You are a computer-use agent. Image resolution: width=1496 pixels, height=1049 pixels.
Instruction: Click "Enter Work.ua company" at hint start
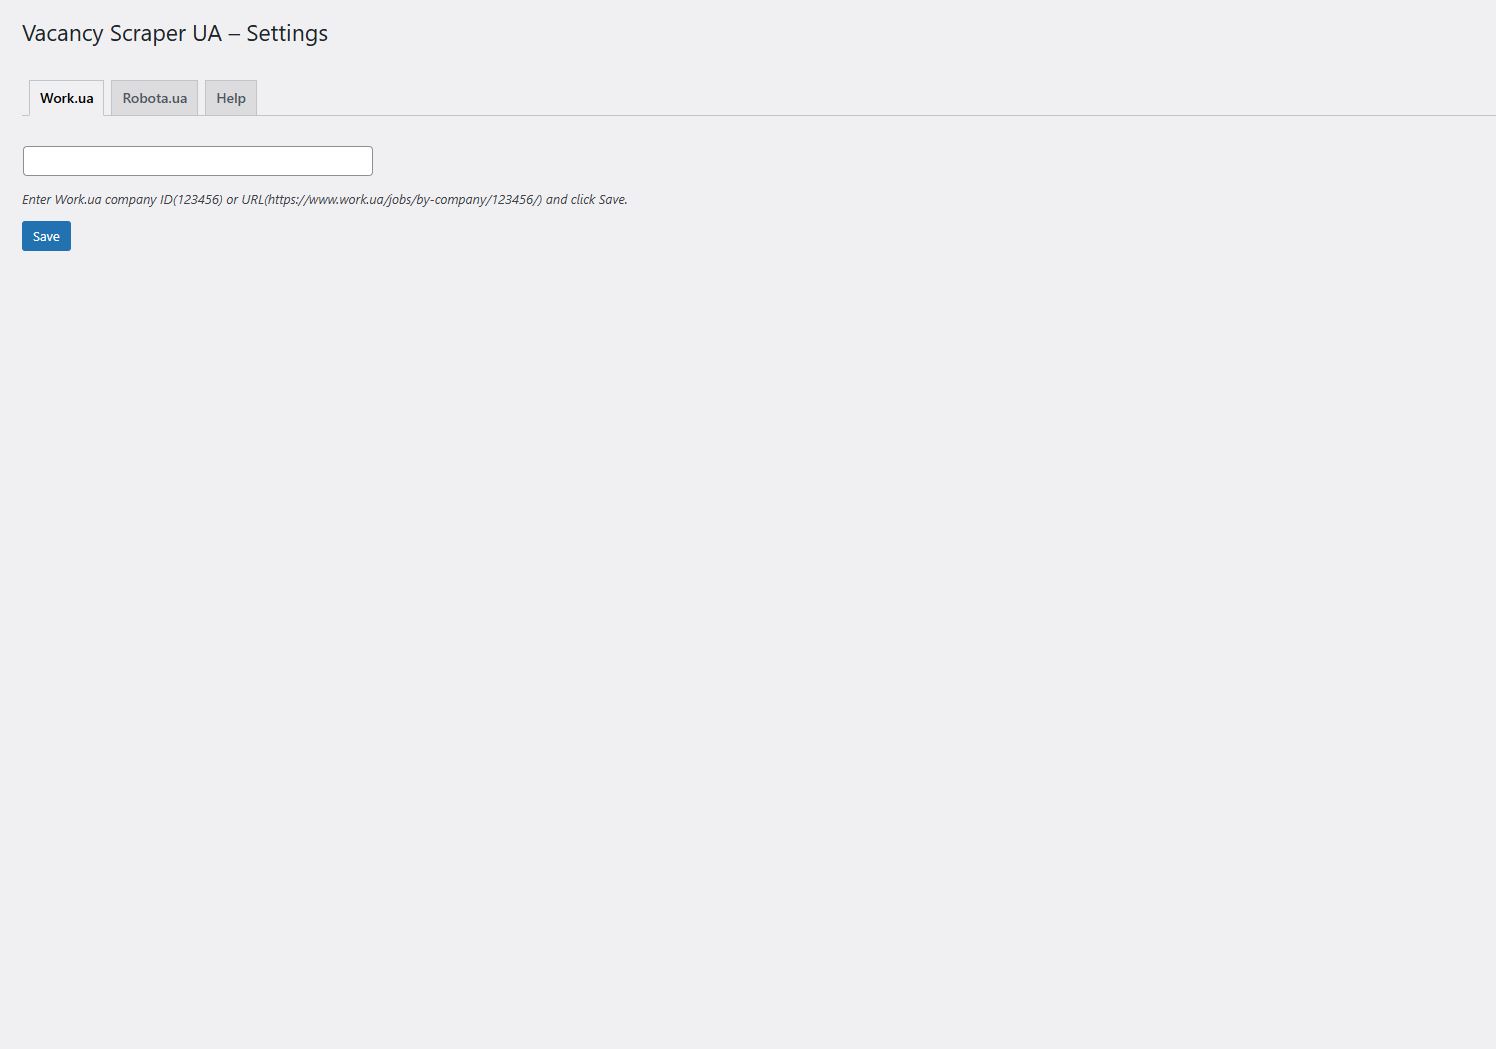89,200
